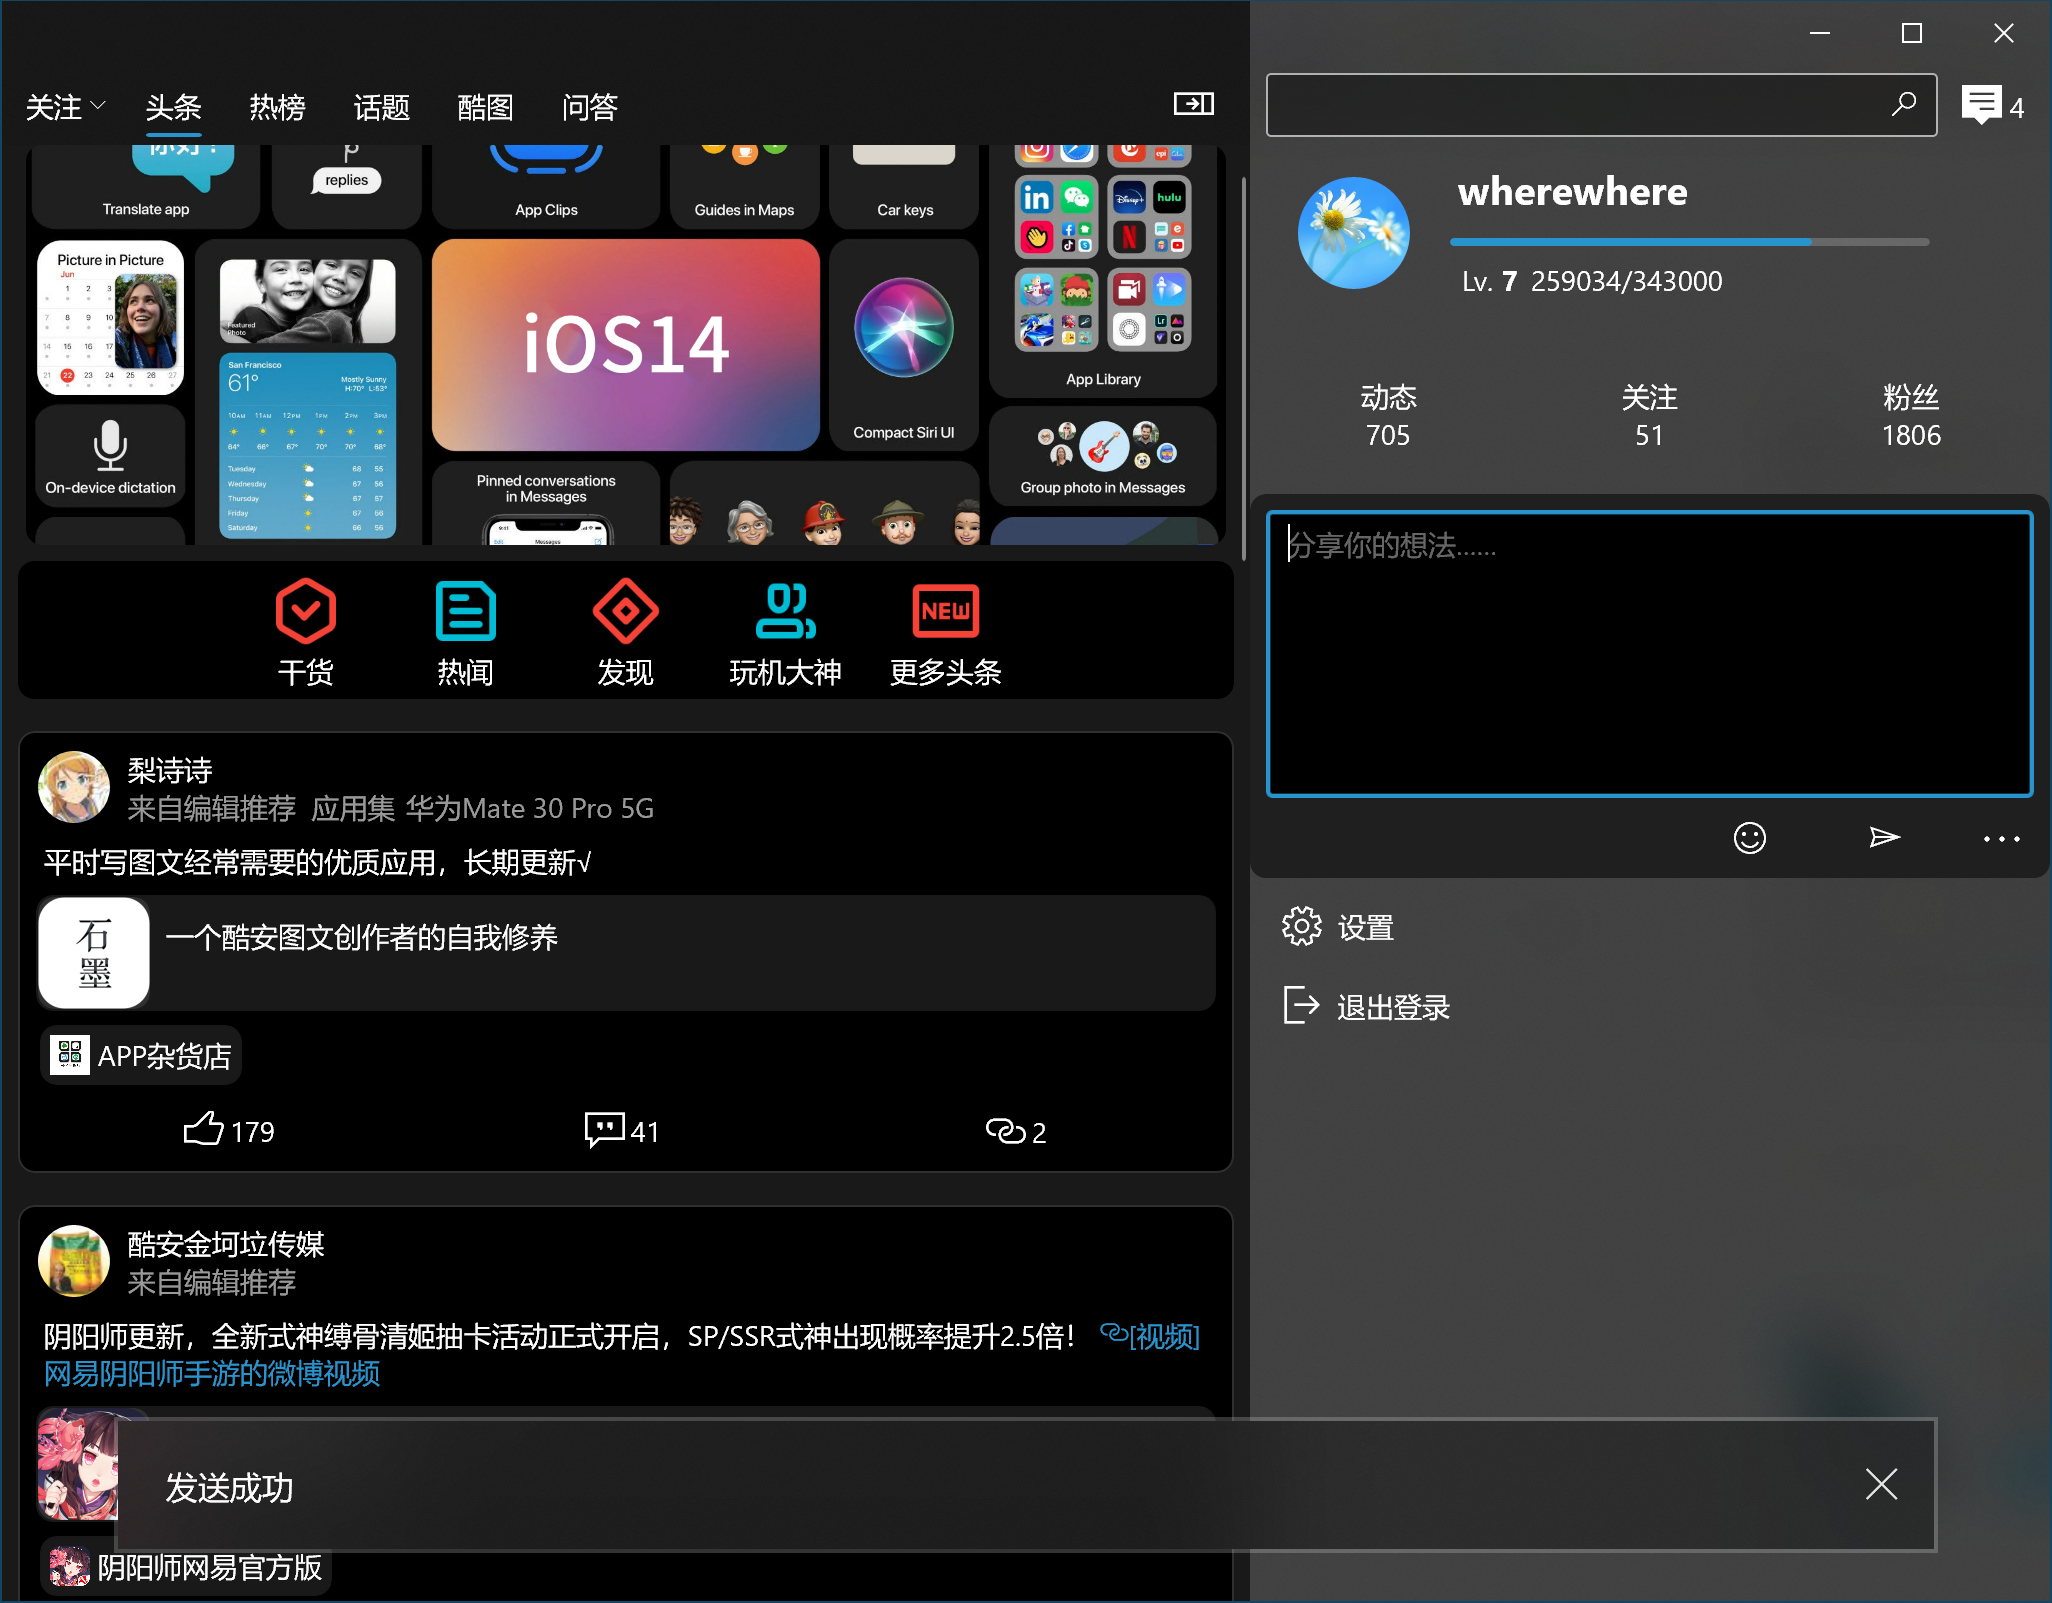
Task: Switch to the 热榜 tab
Action: tap(277, 107)
